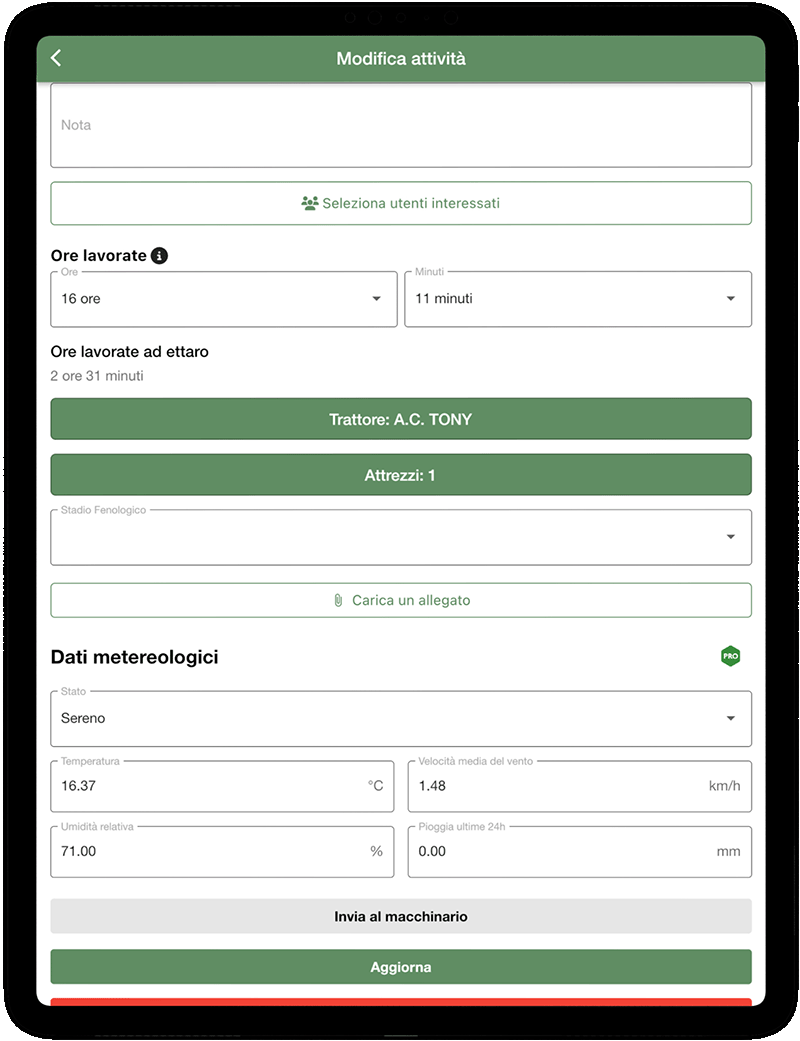Expand the Stadio Fenologico dropdown
Viewport: 800px width, 1041px height.
tap(400, 537)
